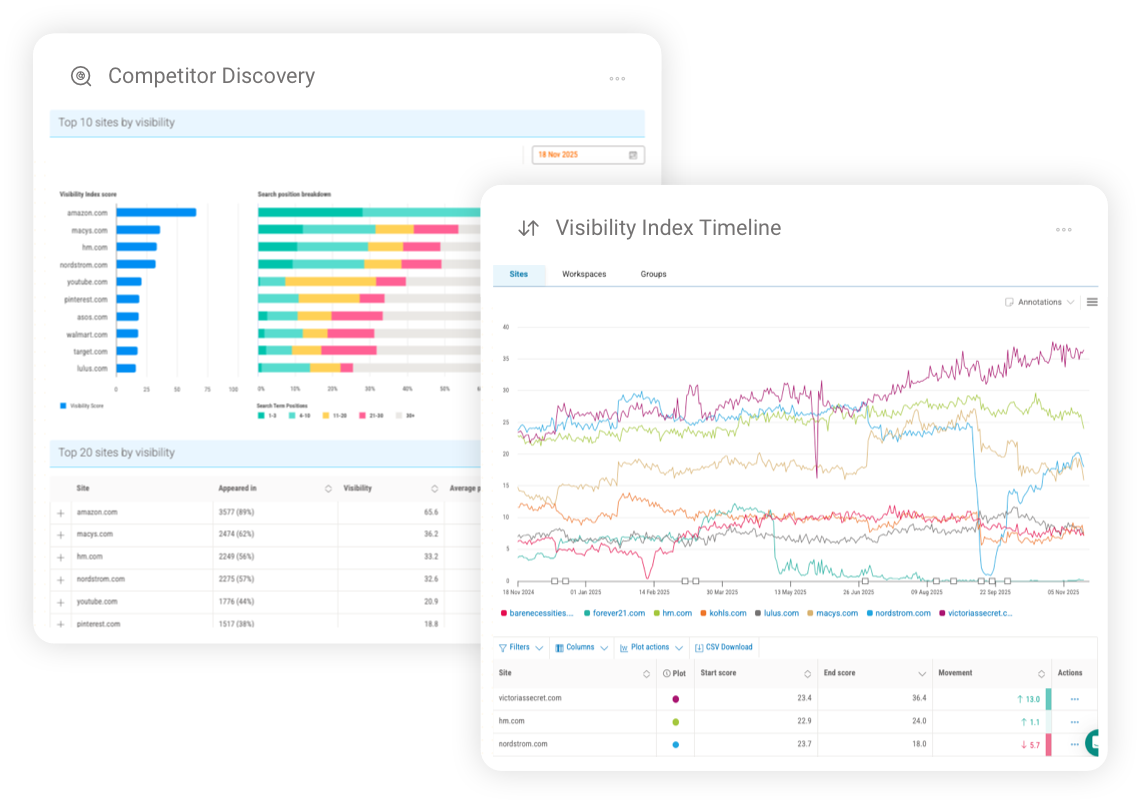Switch to the Groups tab
1140x804 pixels.
(x=653, y=274)
